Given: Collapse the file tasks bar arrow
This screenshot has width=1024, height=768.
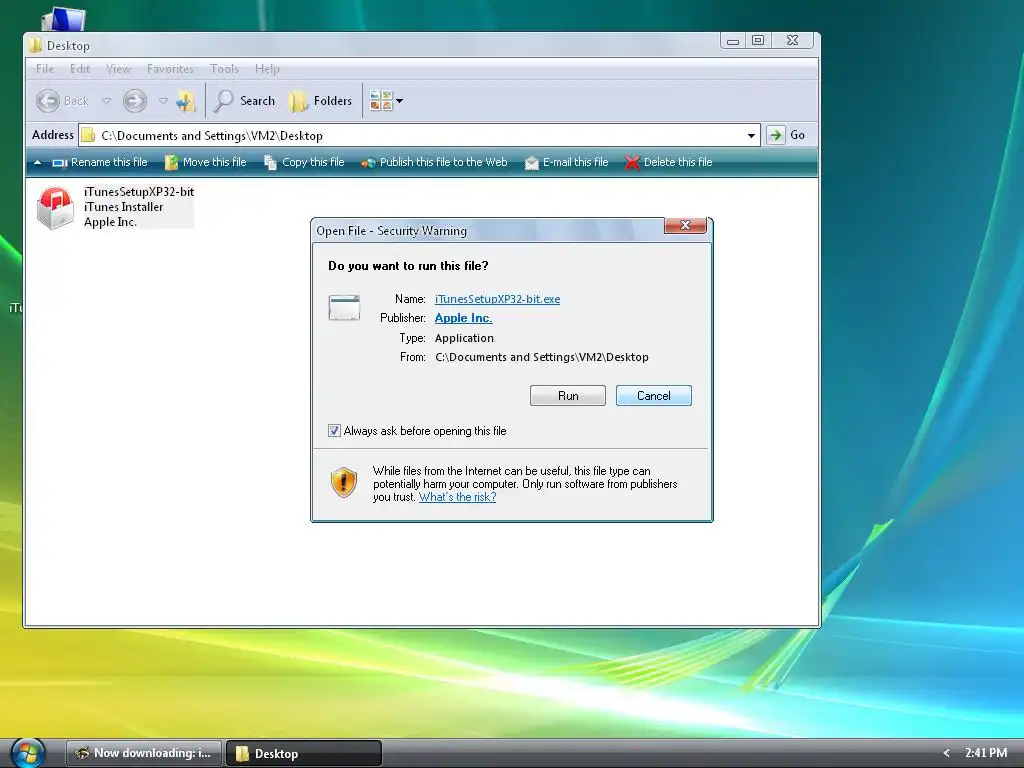Looking at the screenshot, I should (38, 163).
